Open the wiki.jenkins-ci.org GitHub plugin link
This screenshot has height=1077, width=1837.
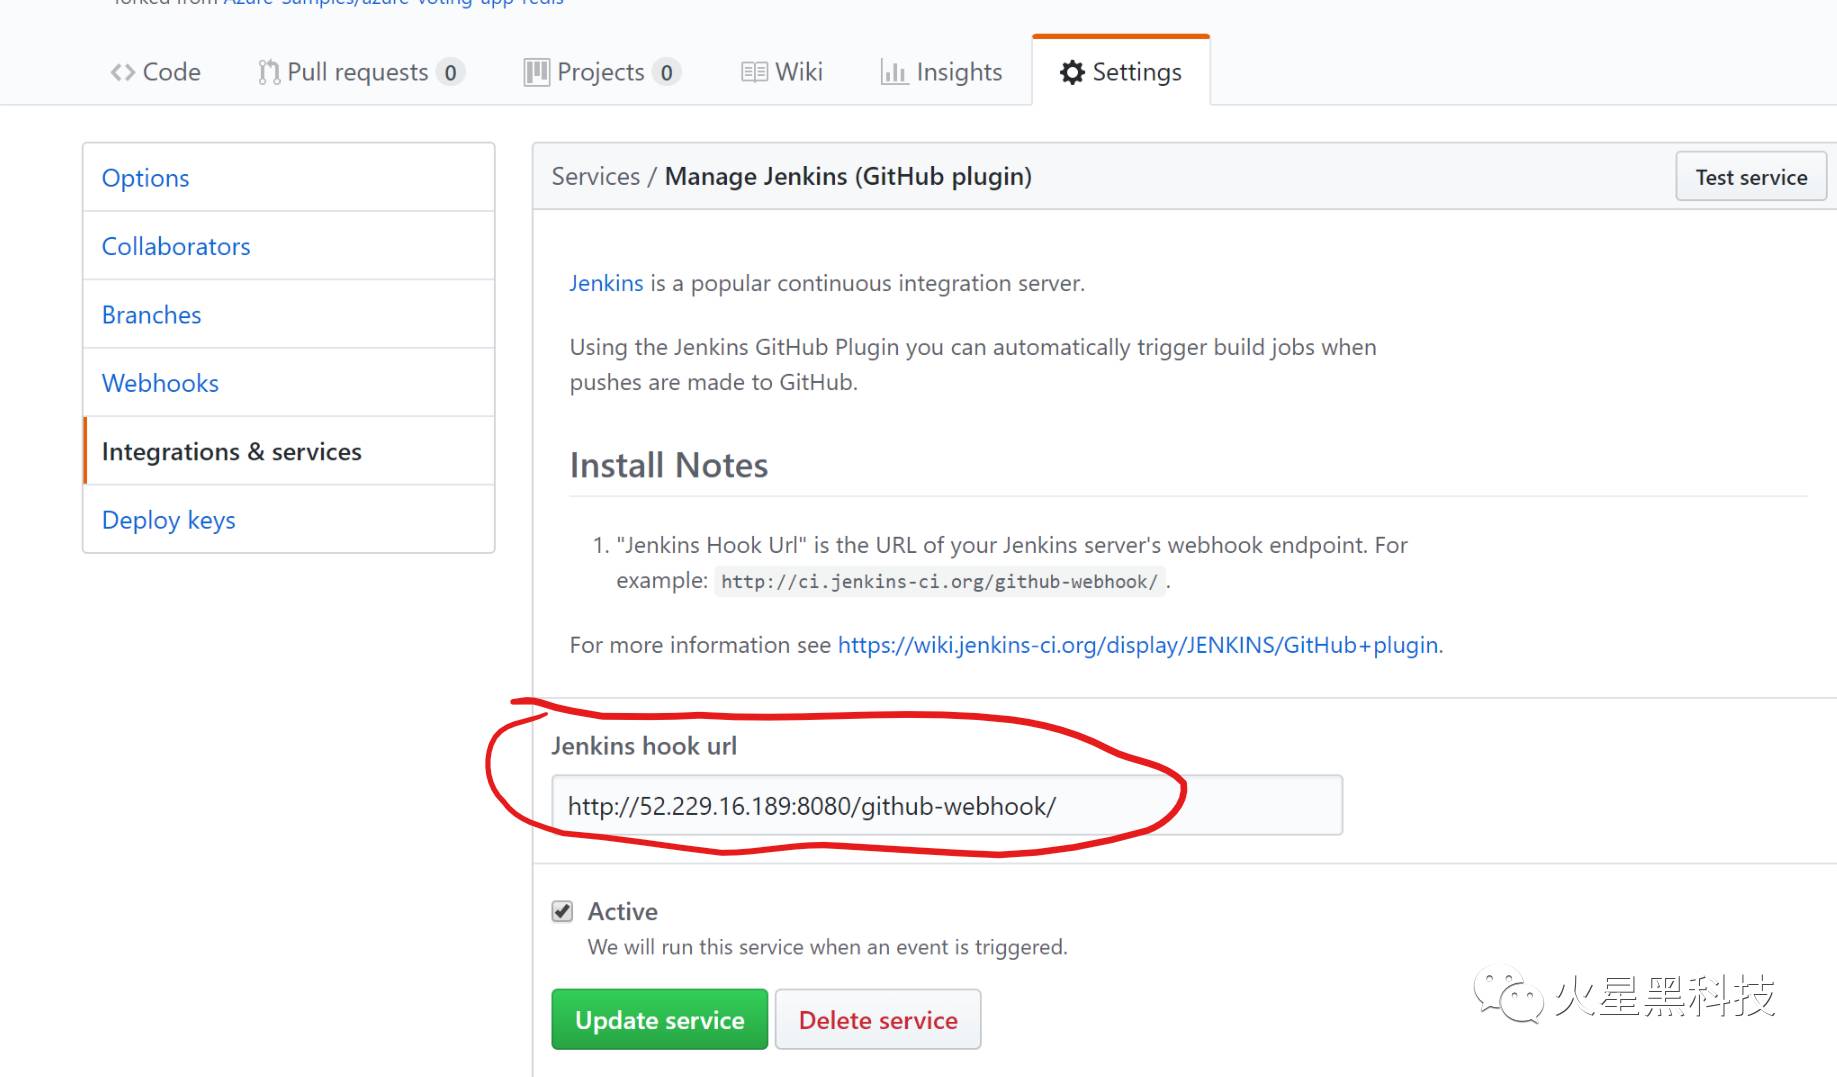point(1140,645)
